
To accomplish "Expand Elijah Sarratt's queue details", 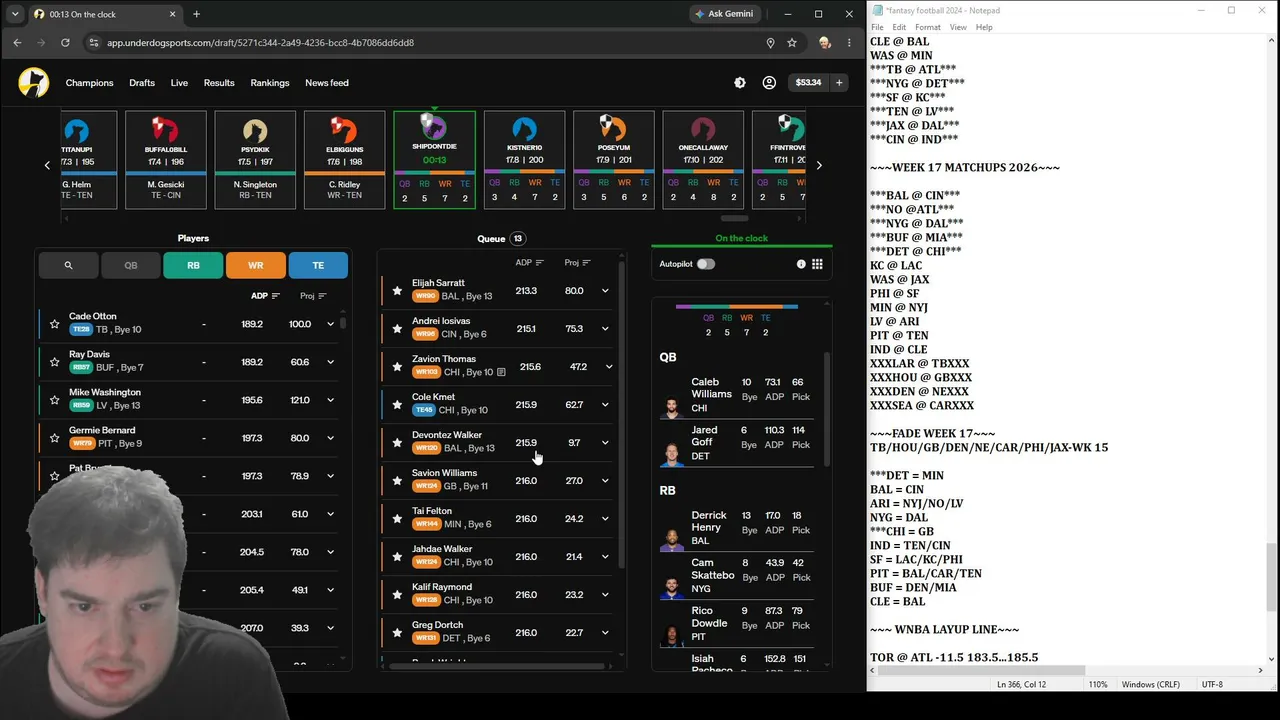I will click(605, 291).
